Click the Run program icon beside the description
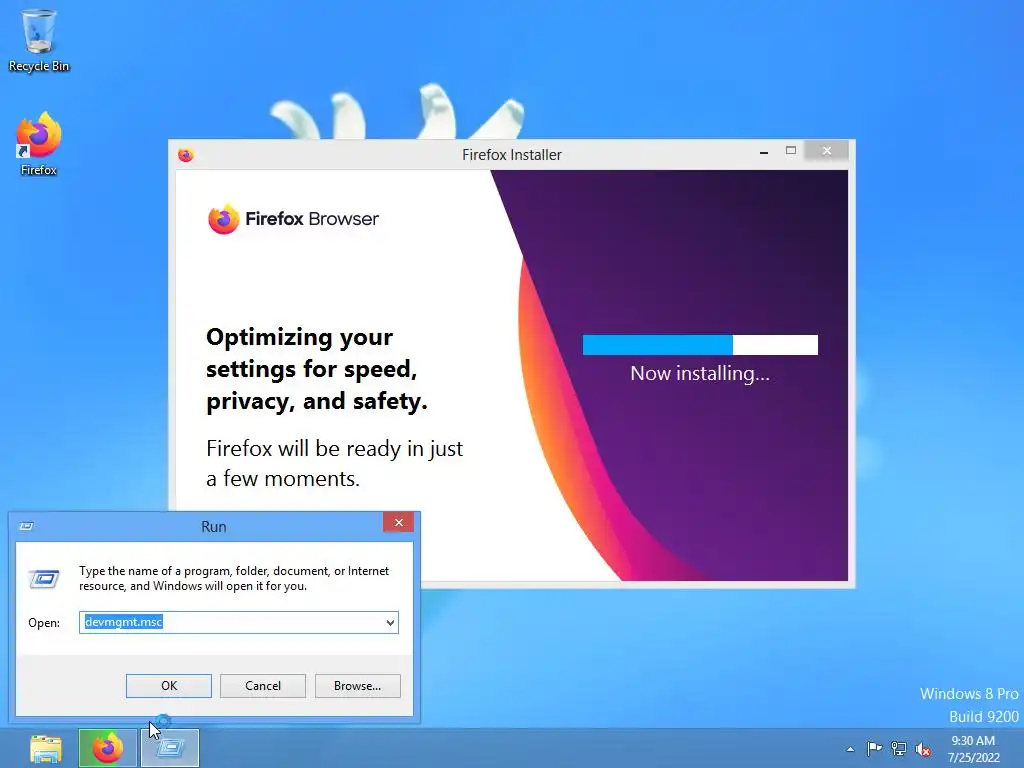This screenshot has width=1024, height=768. click(x=44, y=579)
